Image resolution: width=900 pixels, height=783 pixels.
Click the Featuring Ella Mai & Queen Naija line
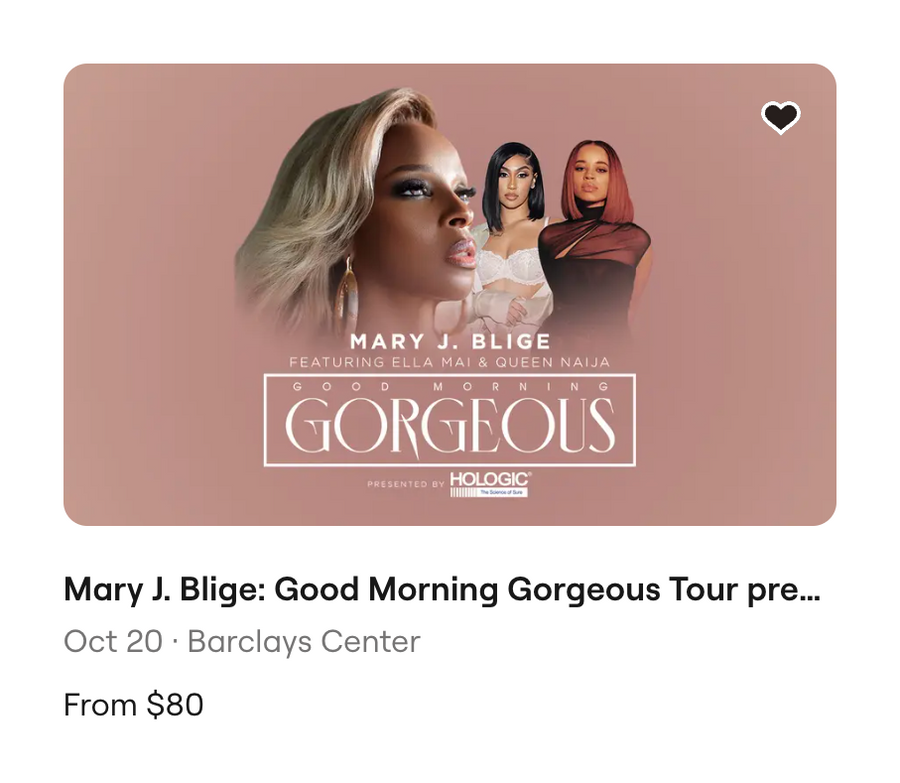(449, 362)
